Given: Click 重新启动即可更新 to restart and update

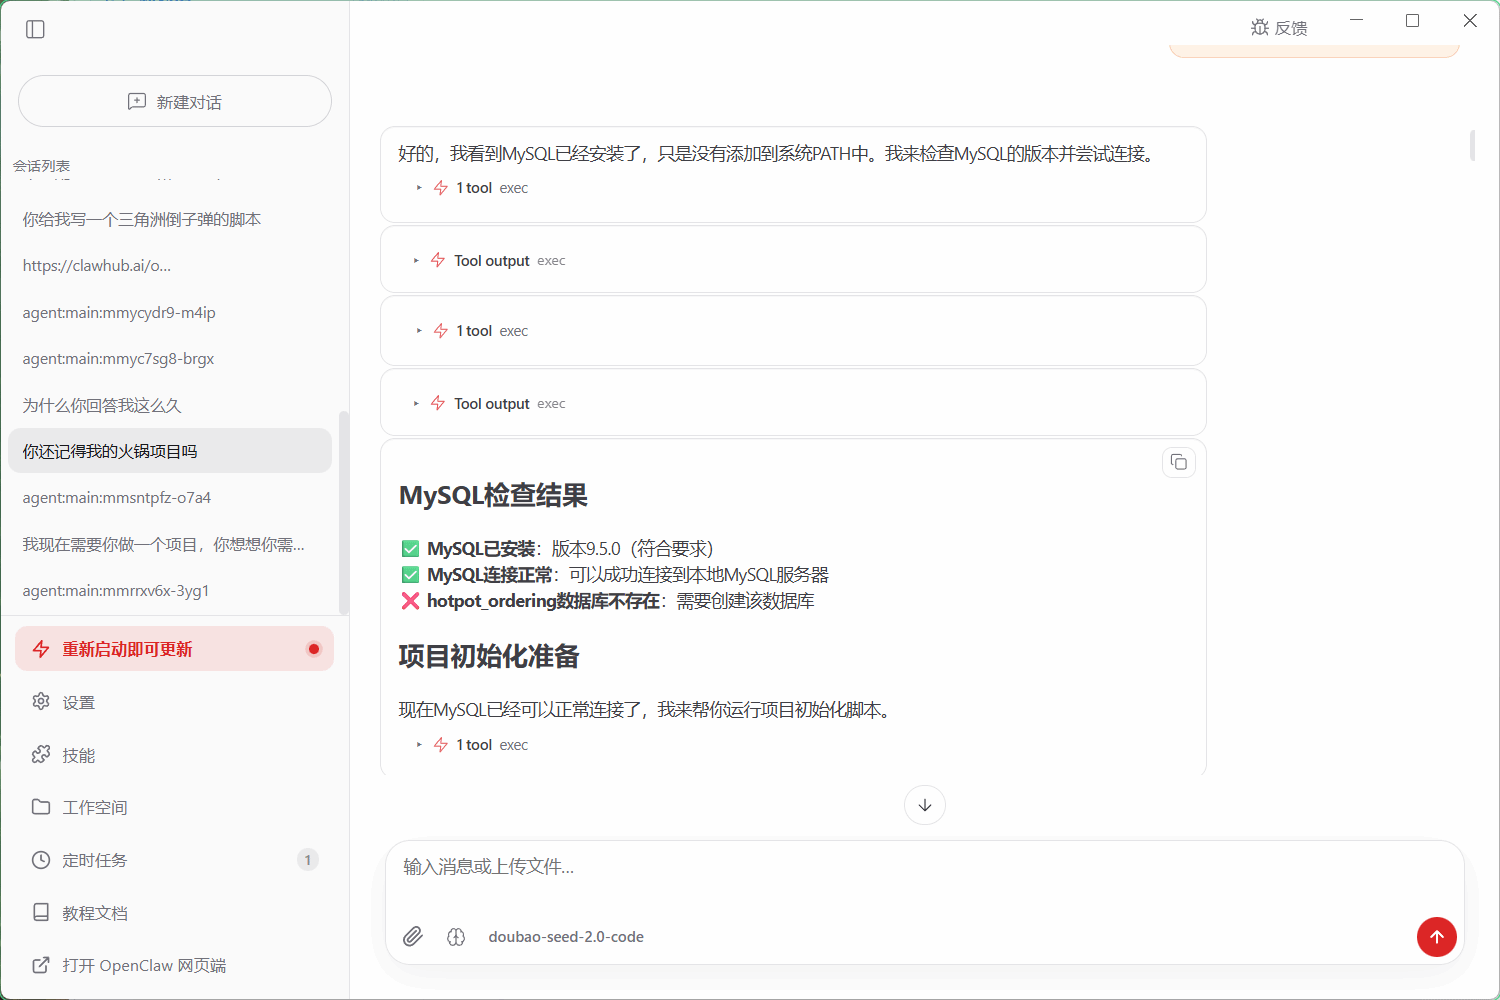Looking at the screenshot, I should [x=175, y=649].
